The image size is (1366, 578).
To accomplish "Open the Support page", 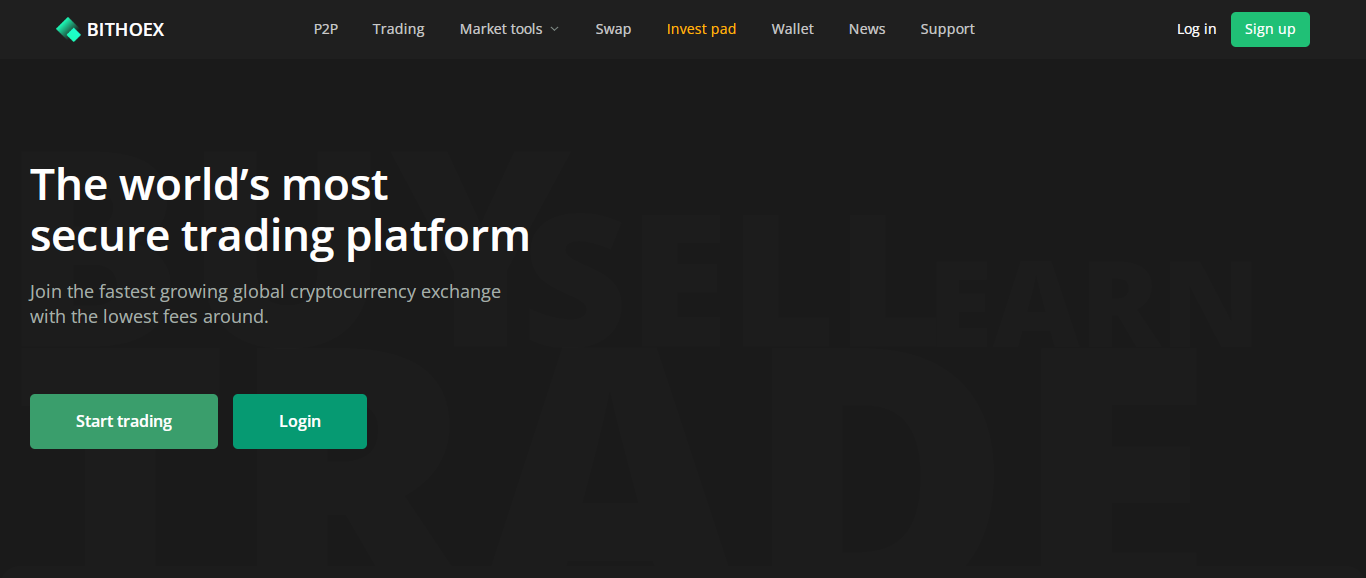I will (947, 29).
